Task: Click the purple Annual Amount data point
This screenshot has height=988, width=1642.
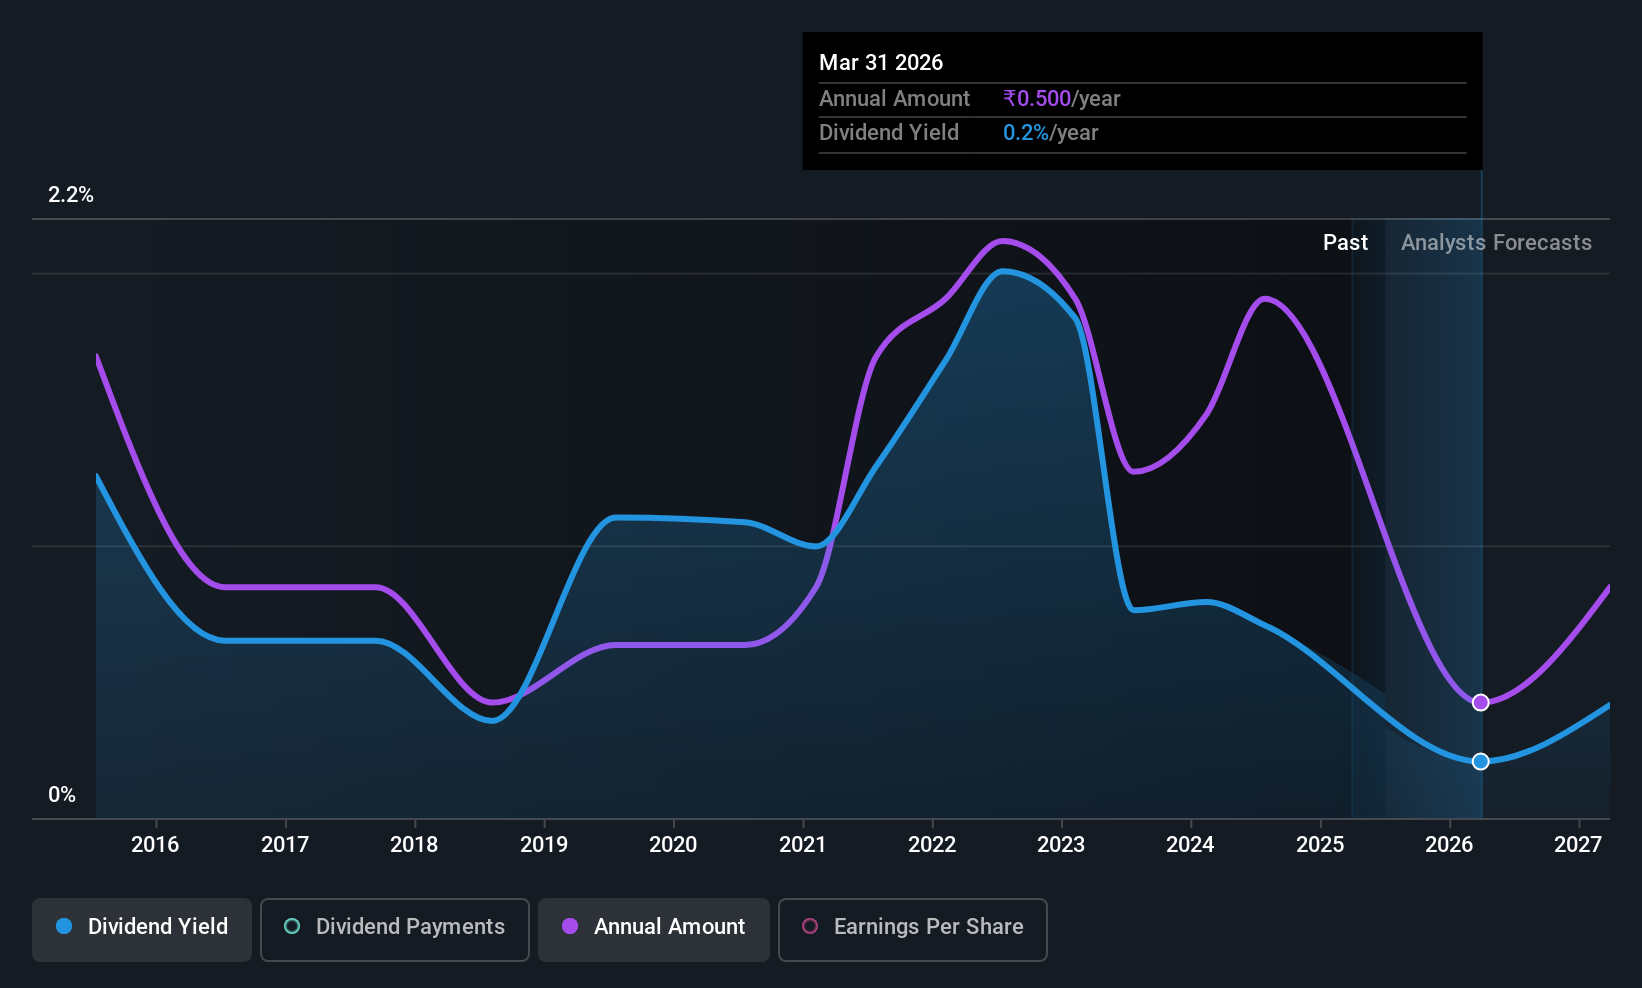Action: 1481,702
